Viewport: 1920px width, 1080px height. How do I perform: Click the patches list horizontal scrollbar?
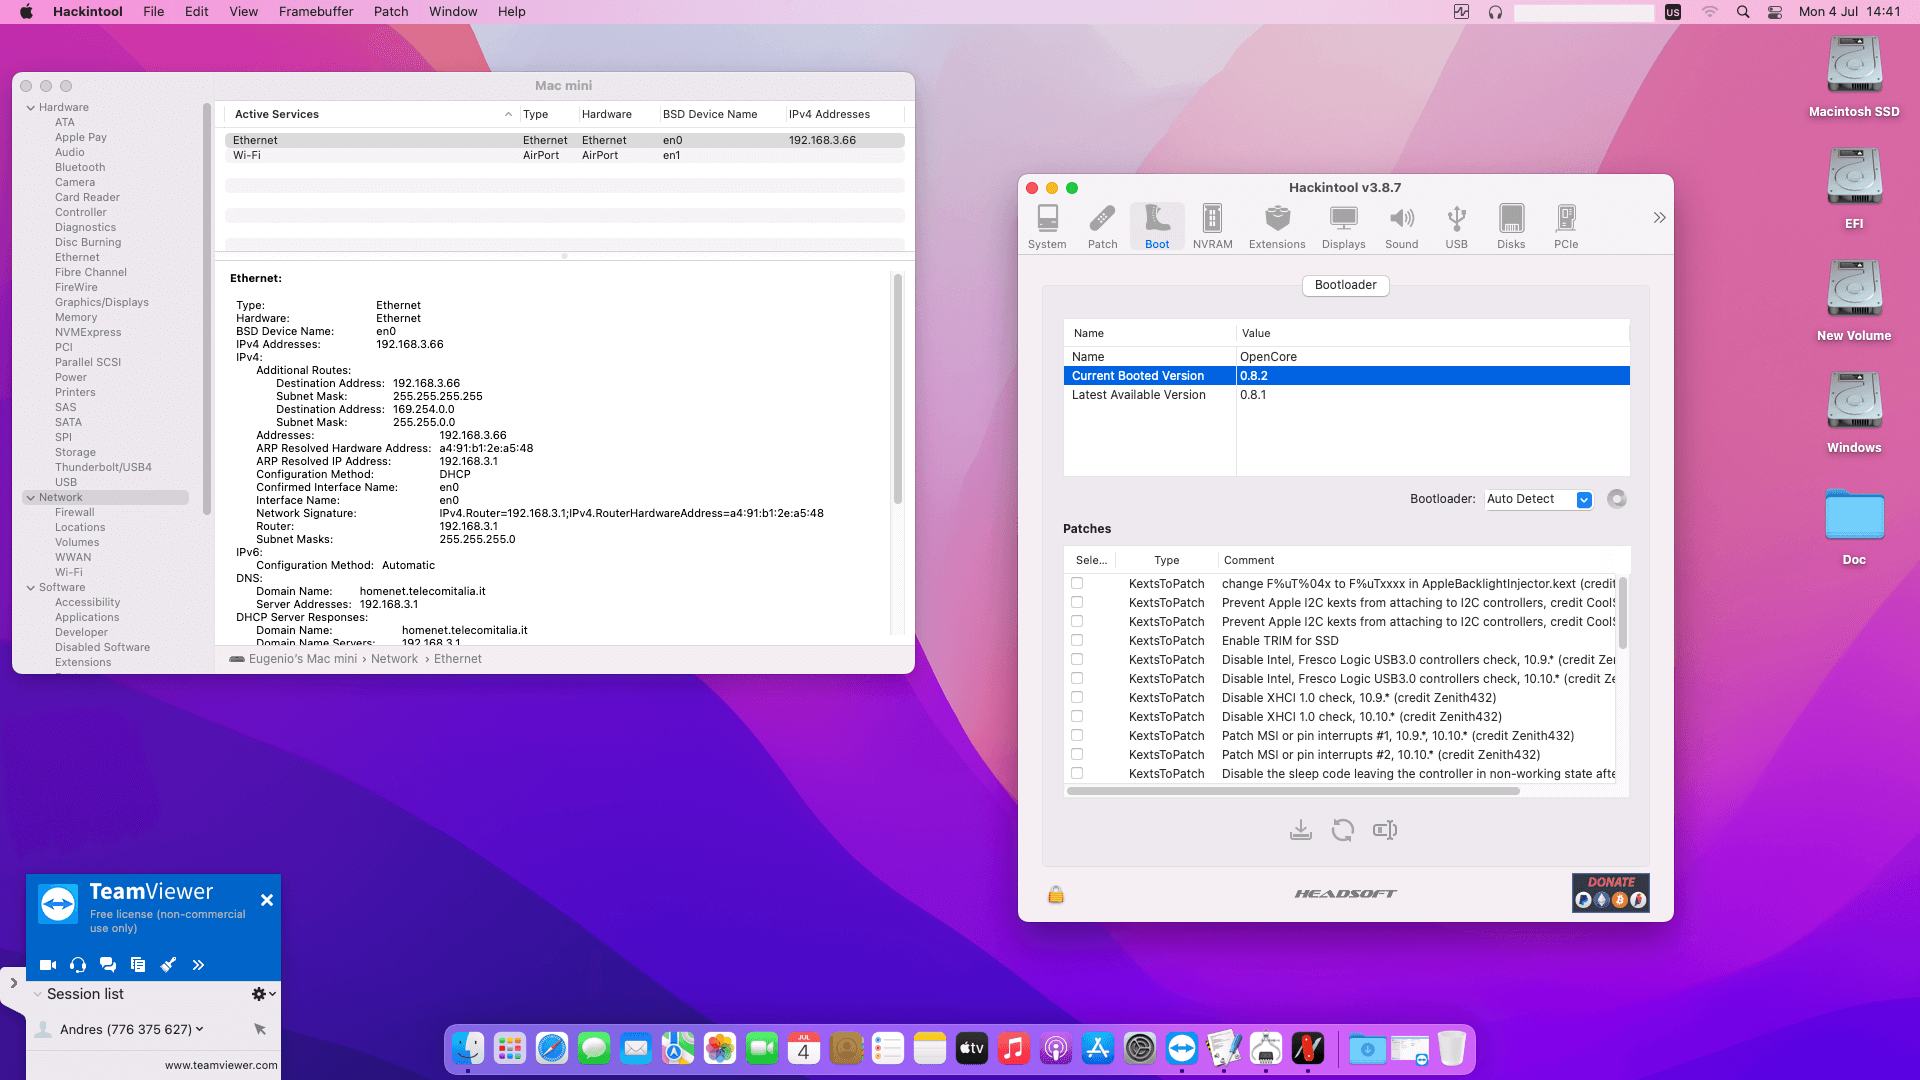pos(1293,791)
